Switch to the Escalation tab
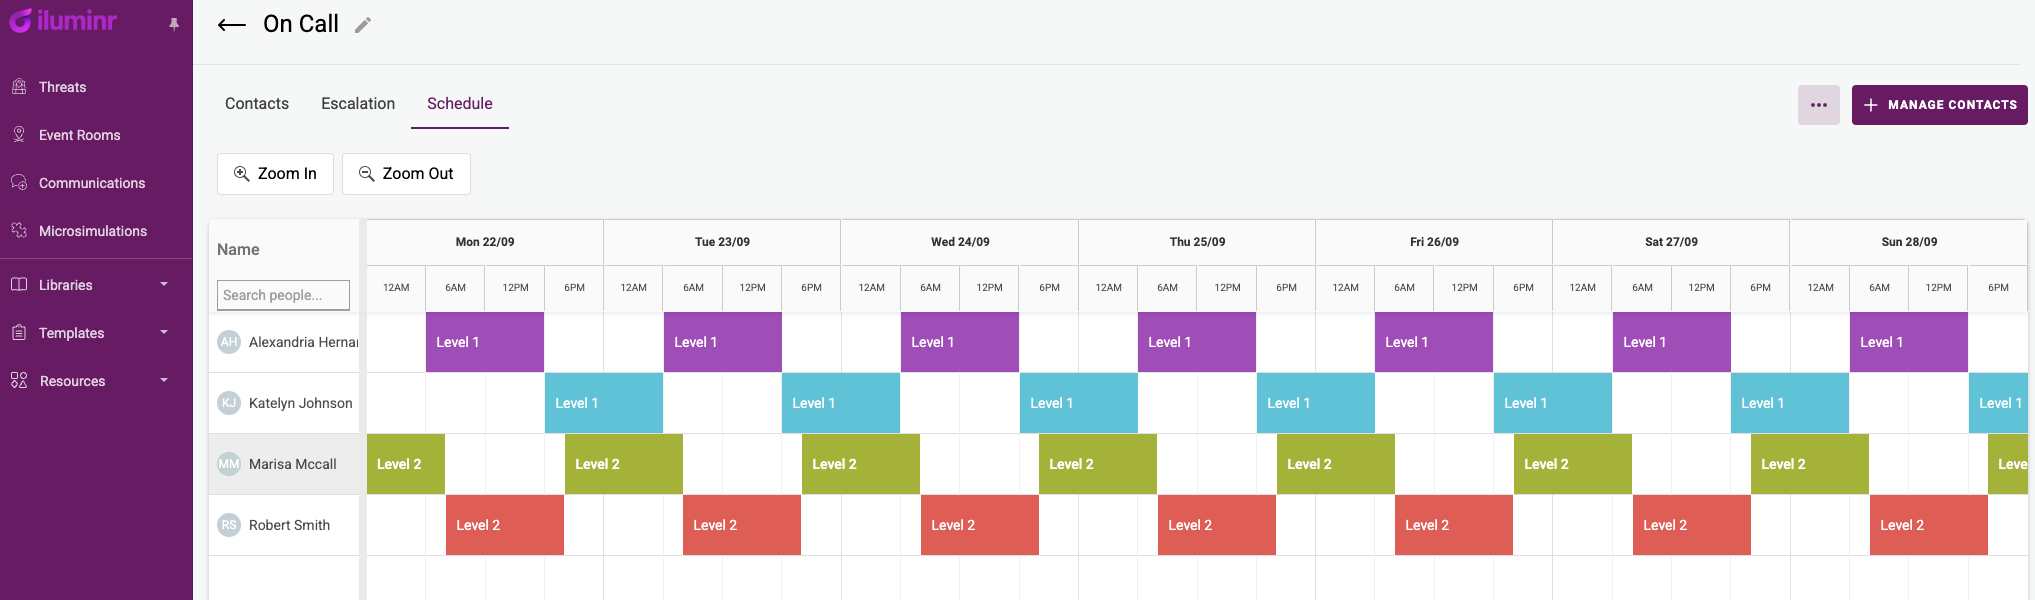This screenshot has height=600, width=2035. [358, 104]
